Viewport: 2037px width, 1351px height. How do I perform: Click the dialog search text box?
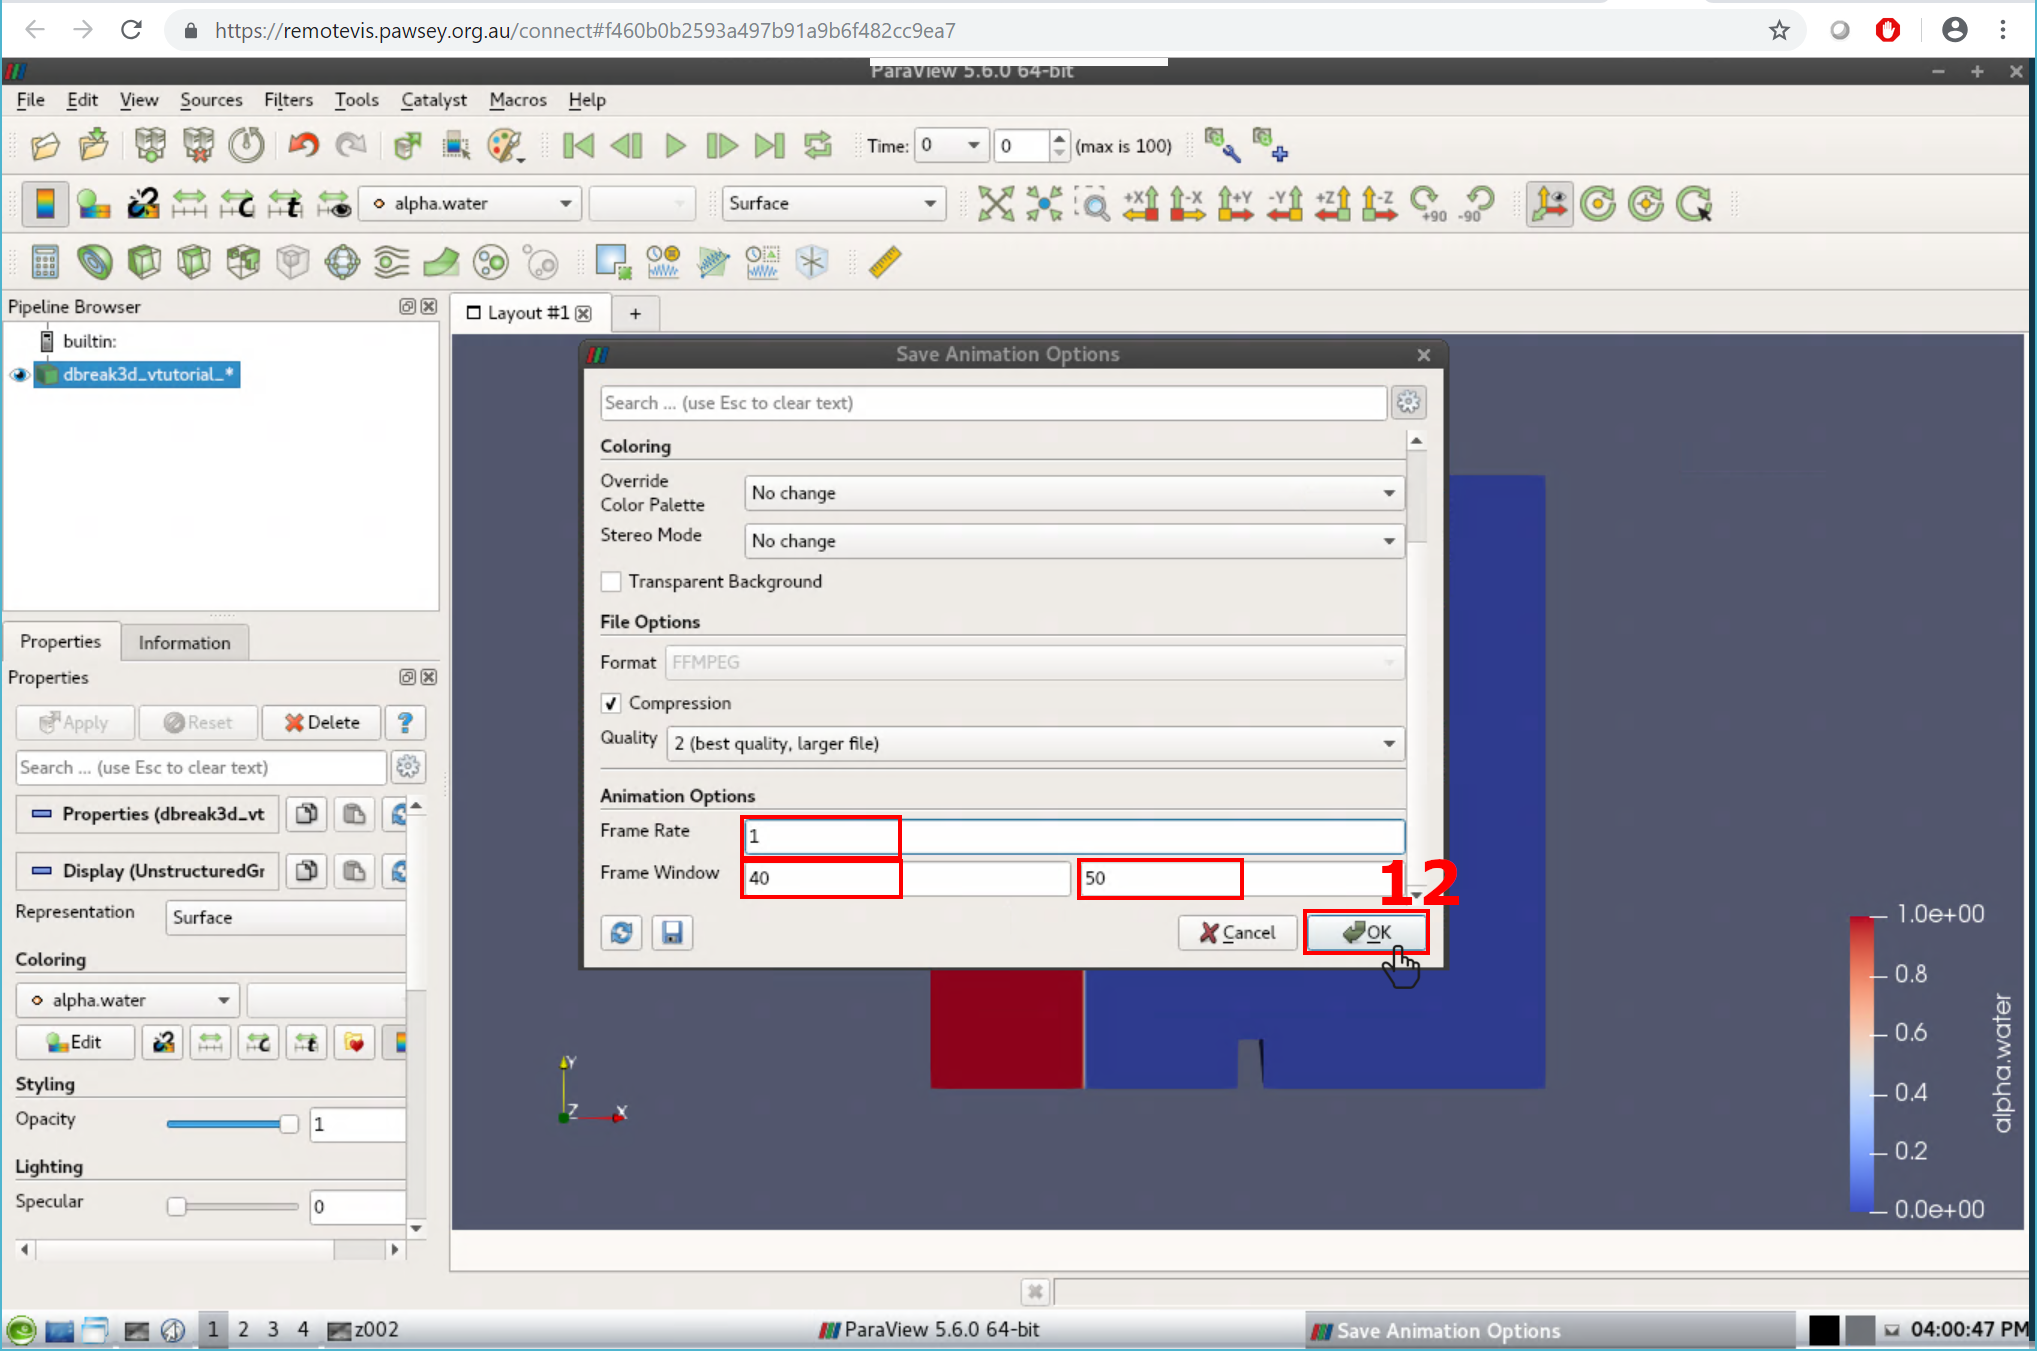(993, 403)
